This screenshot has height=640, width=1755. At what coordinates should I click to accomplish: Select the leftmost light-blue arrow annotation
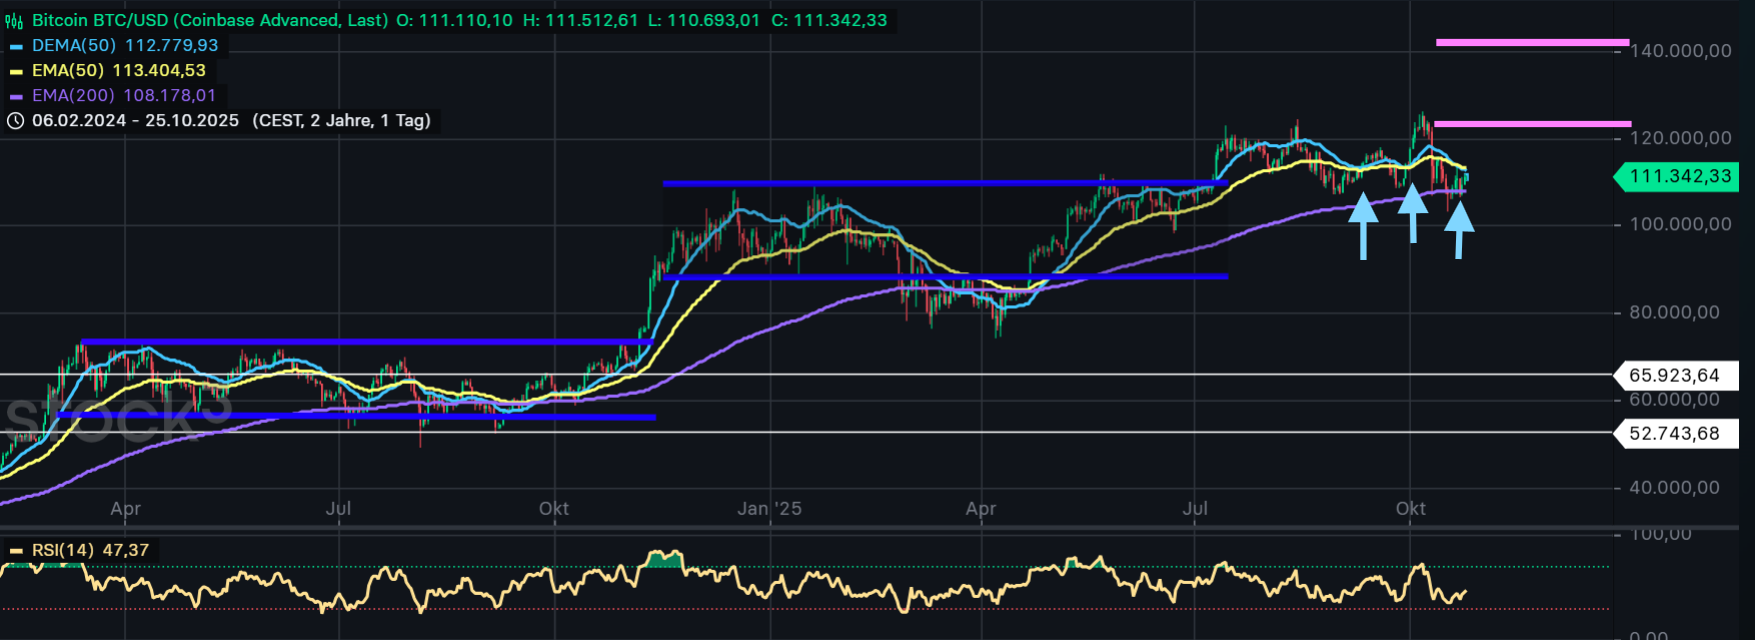coord(1363,225)
